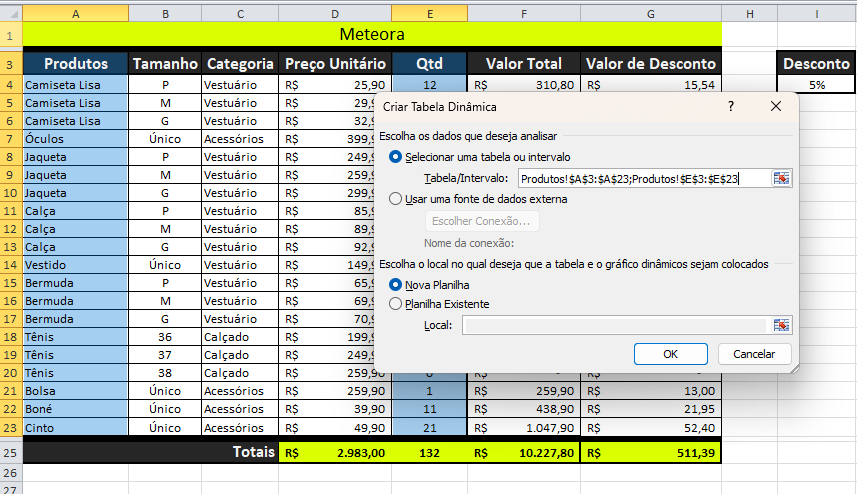The height and width of the screenshot is (494, 857).
Task: Click the Desconto header cell
Action: coord(816,64)
